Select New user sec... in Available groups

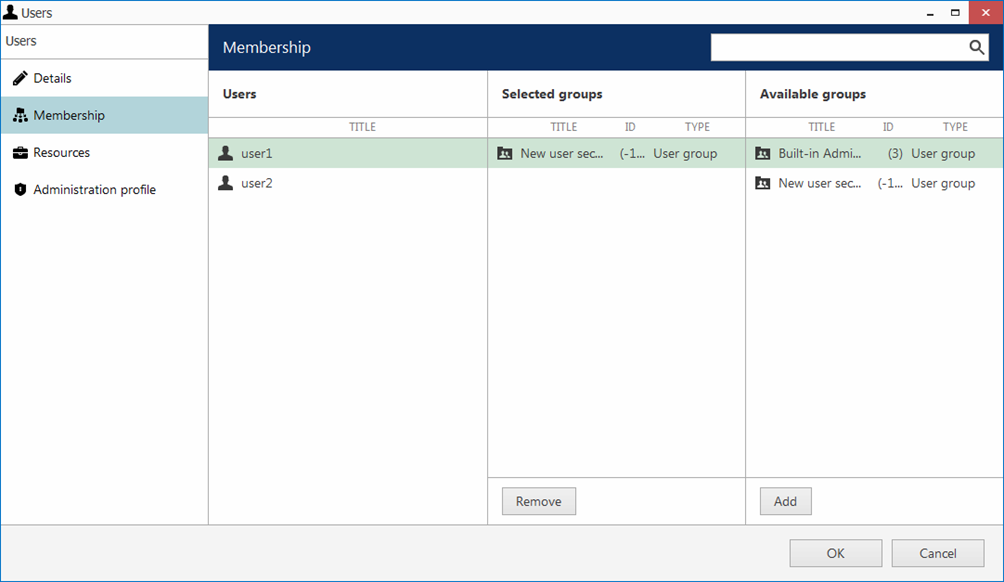coord(819,183)
